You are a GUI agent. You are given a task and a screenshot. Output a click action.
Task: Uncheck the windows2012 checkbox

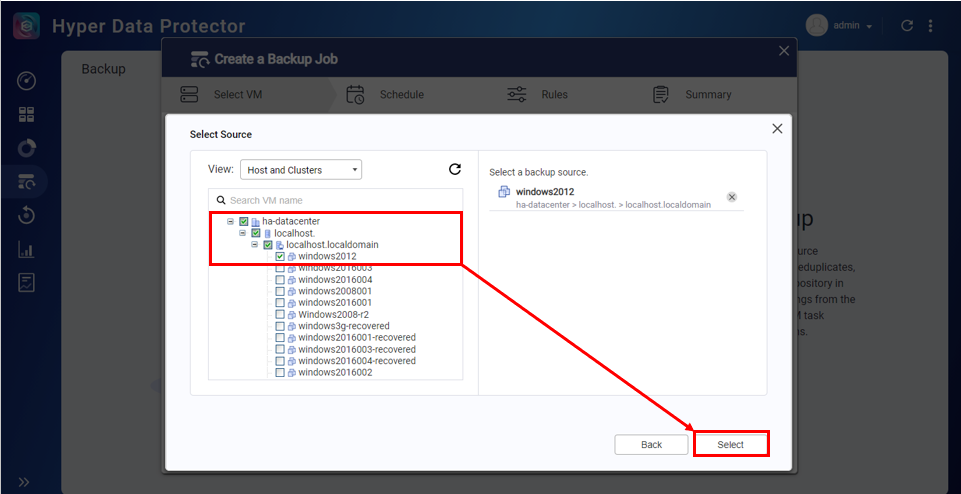pyautogui.click(x=280, y=256)
